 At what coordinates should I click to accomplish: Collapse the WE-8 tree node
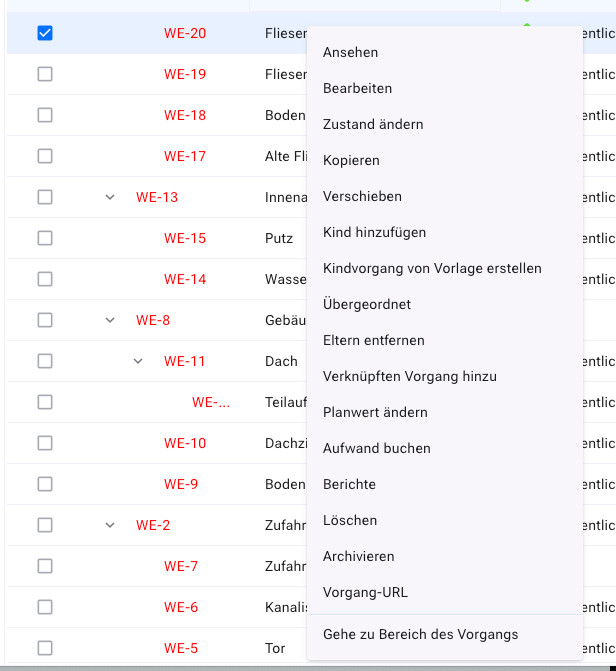tap(110, 320)
